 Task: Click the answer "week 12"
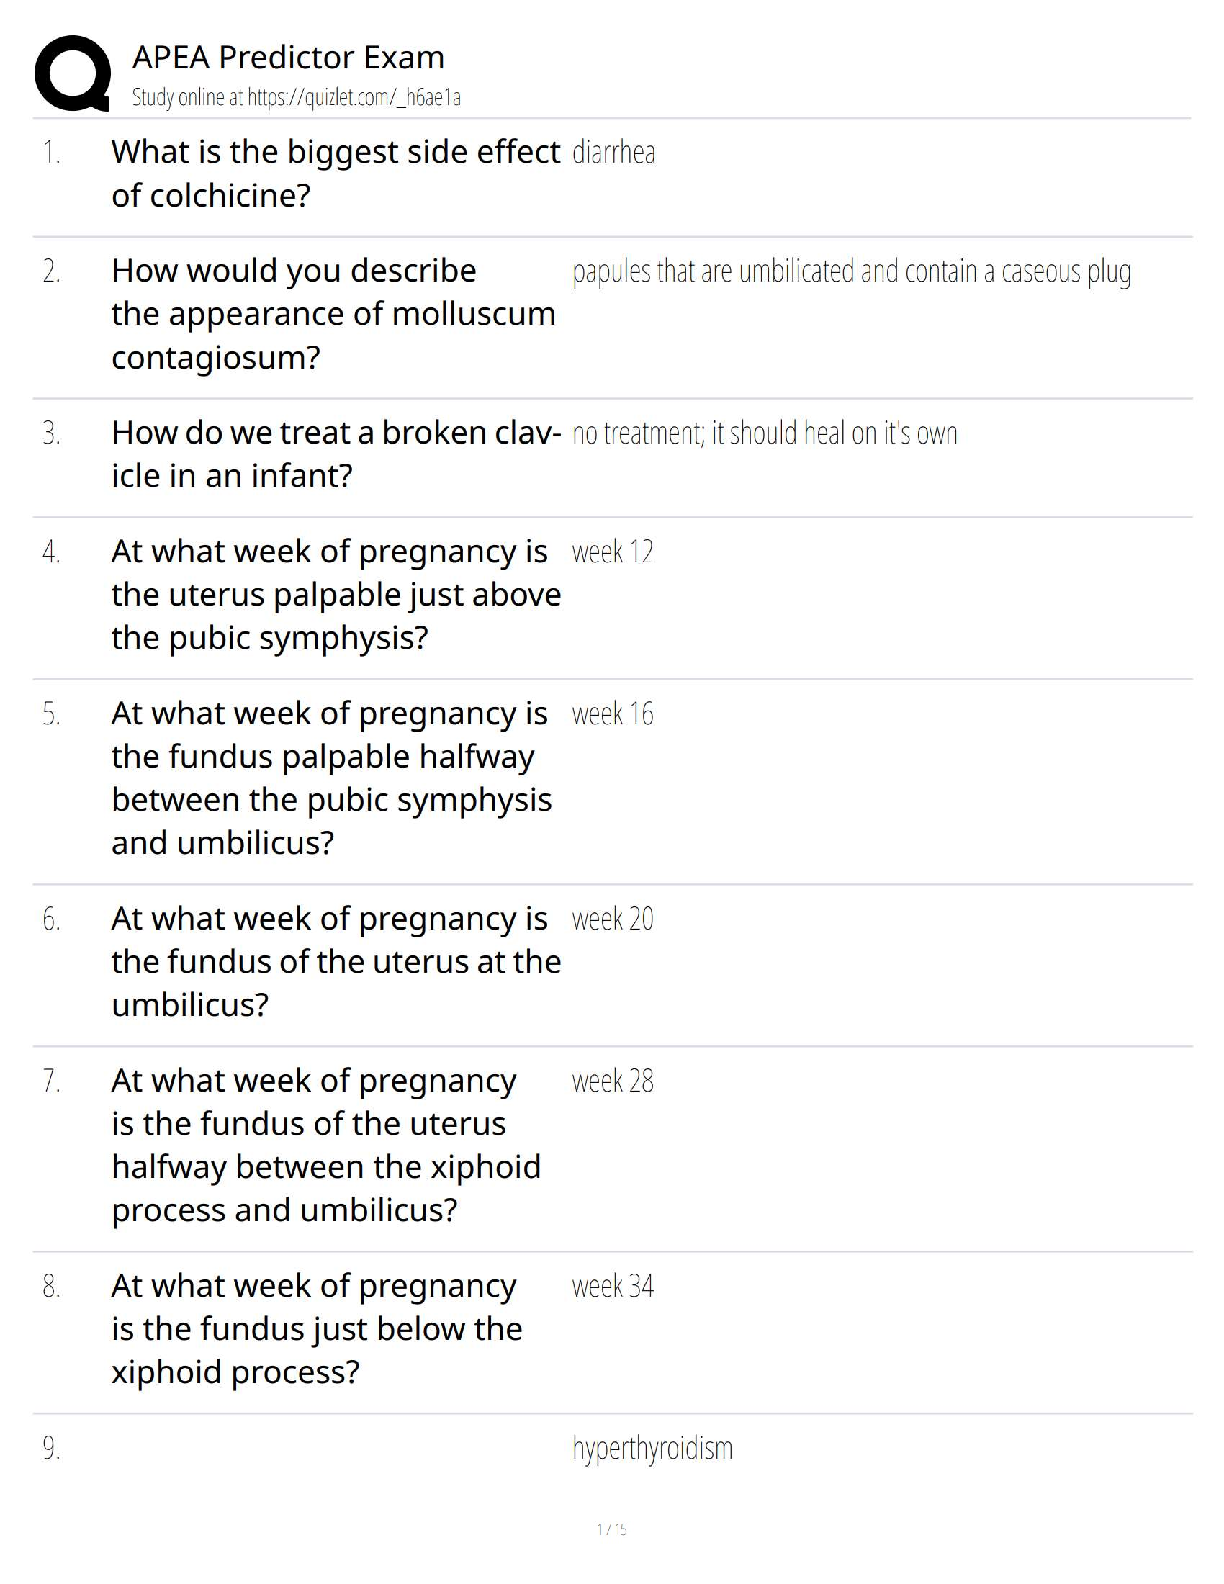point(612,552)
